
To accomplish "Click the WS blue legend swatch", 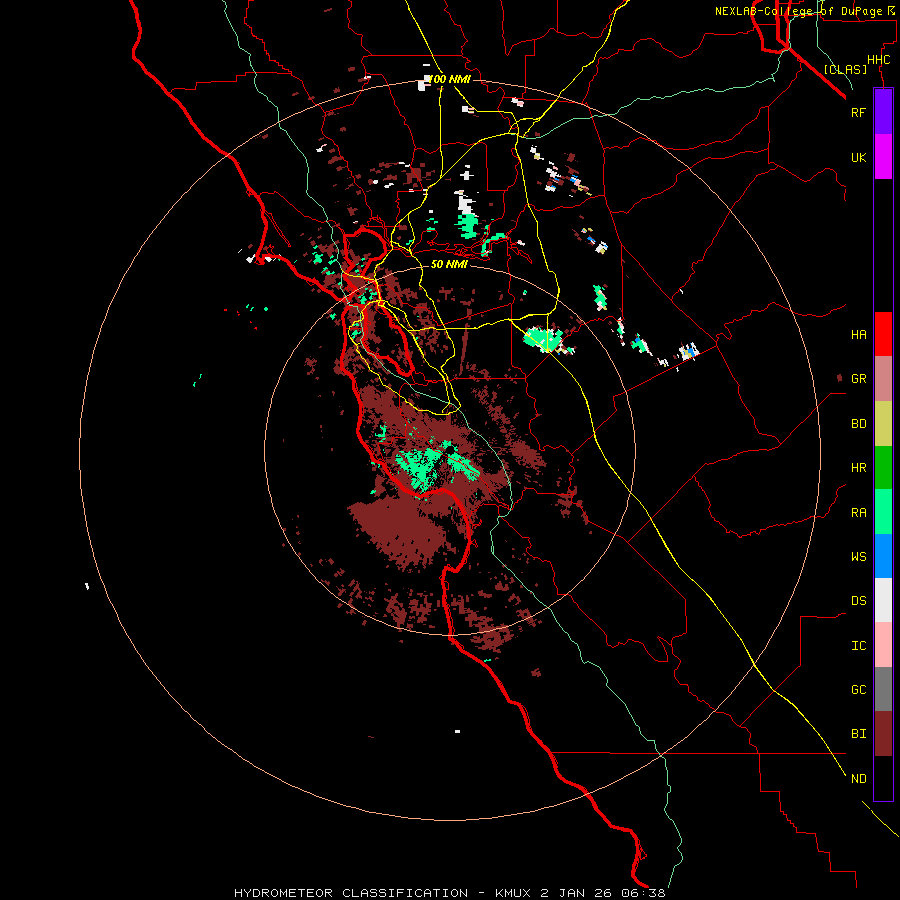I will (883, 556).
